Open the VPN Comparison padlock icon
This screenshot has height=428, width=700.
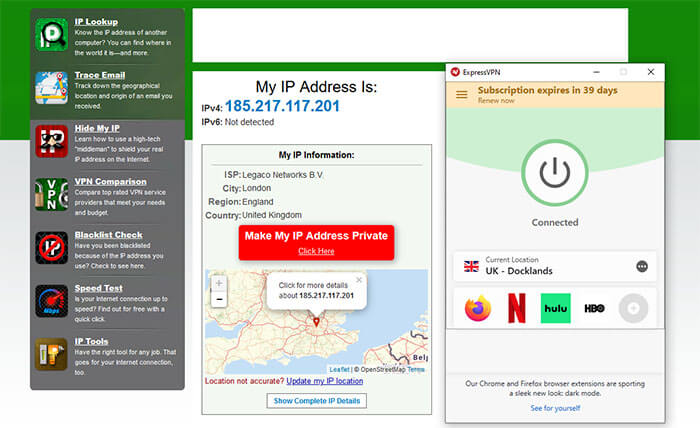pyautogui.click(x=52, y=194)
